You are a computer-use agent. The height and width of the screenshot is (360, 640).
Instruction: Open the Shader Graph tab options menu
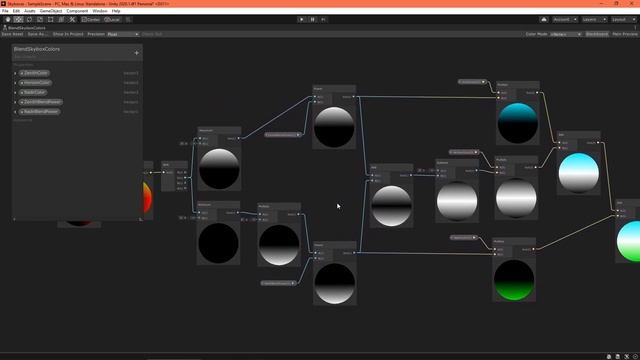[x=635, y=28]
